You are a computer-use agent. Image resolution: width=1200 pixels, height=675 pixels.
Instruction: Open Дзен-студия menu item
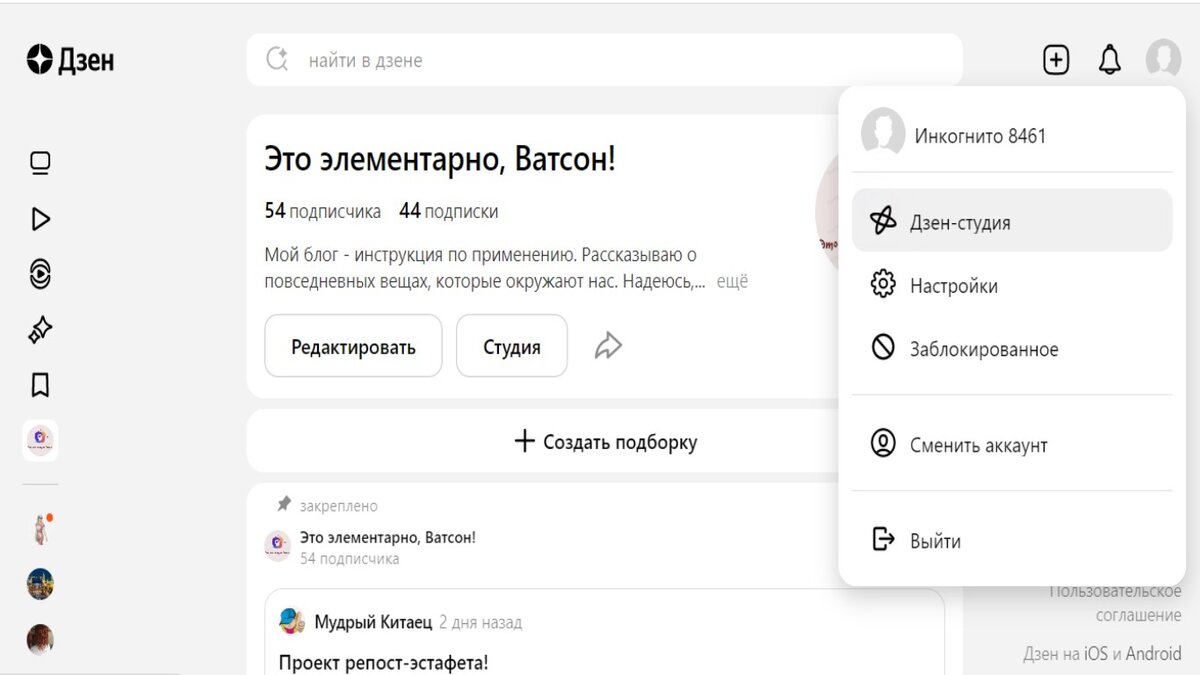click(x=1011, y=221)
